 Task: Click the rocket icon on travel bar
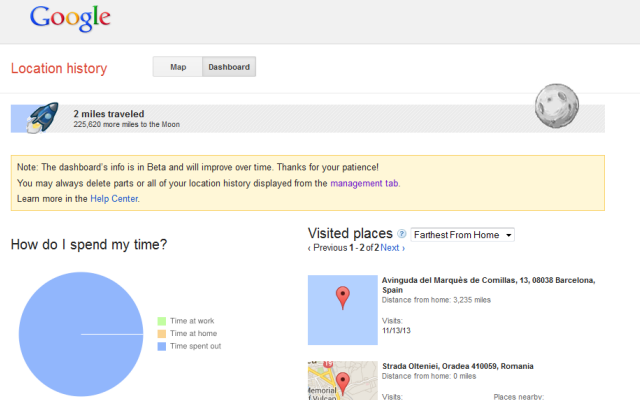[42, 118]
